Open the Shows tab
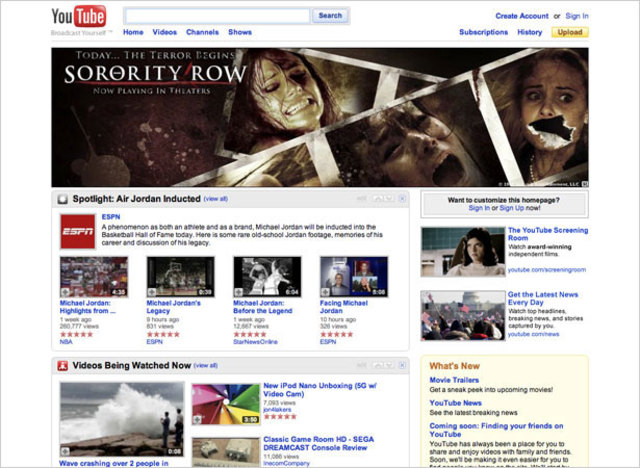Viewport: 640px width, 468px height. click(x=240, y=32)
